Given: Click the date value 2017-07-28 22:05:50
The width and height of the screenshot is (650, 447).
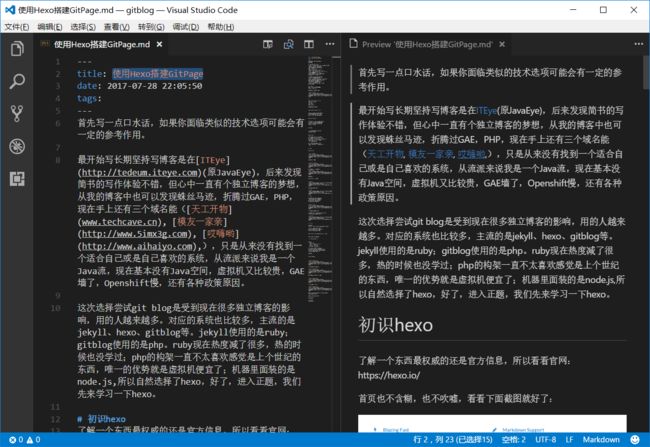Looking at the screenshot, I should pyautogui.click(x=155, y=86).
